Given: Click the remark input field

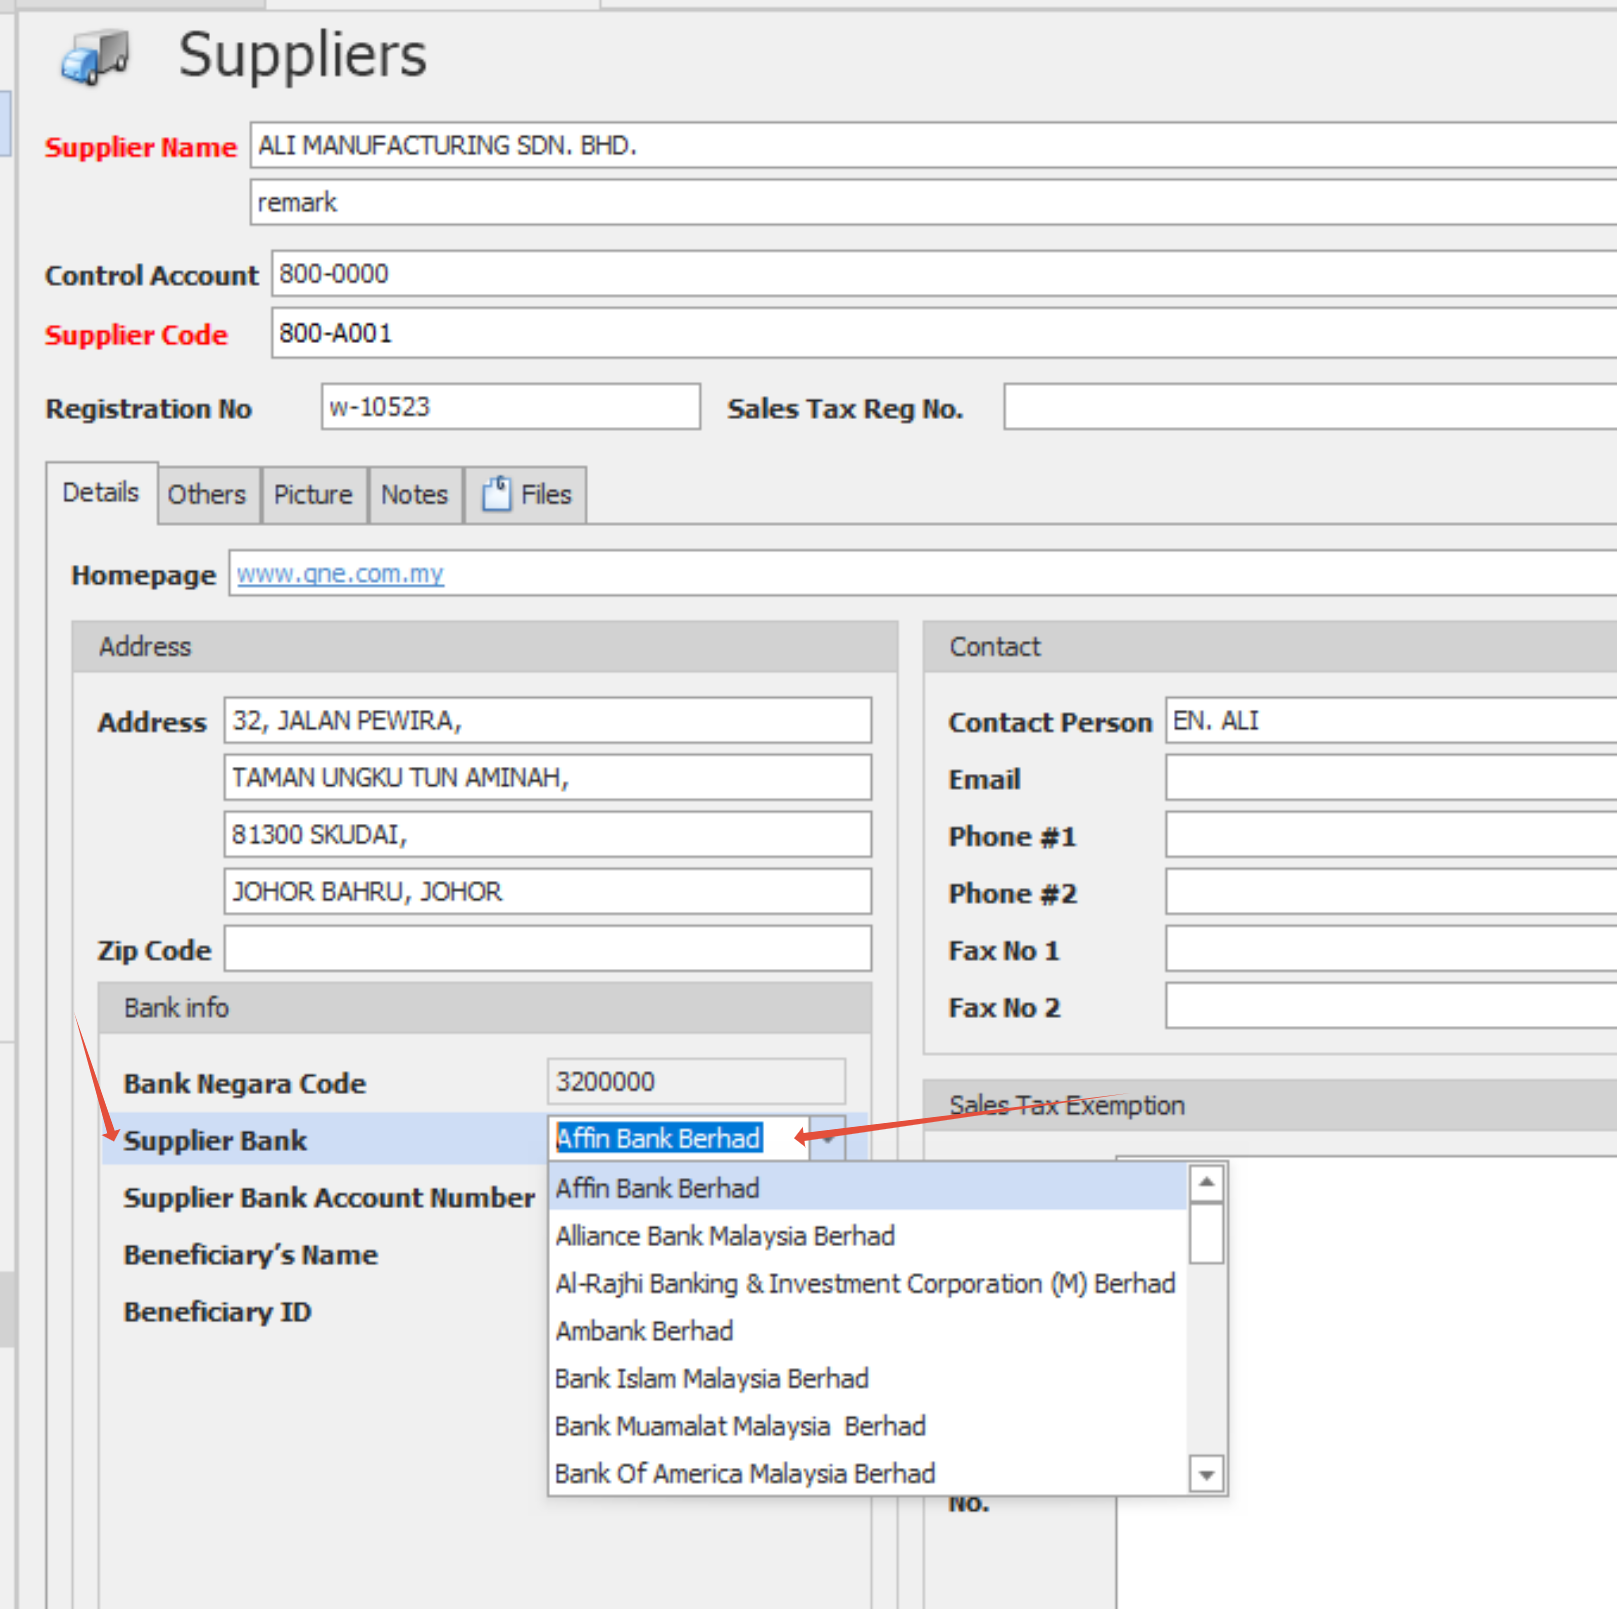Looking at the screenshot, I should [x=933, y=202].
